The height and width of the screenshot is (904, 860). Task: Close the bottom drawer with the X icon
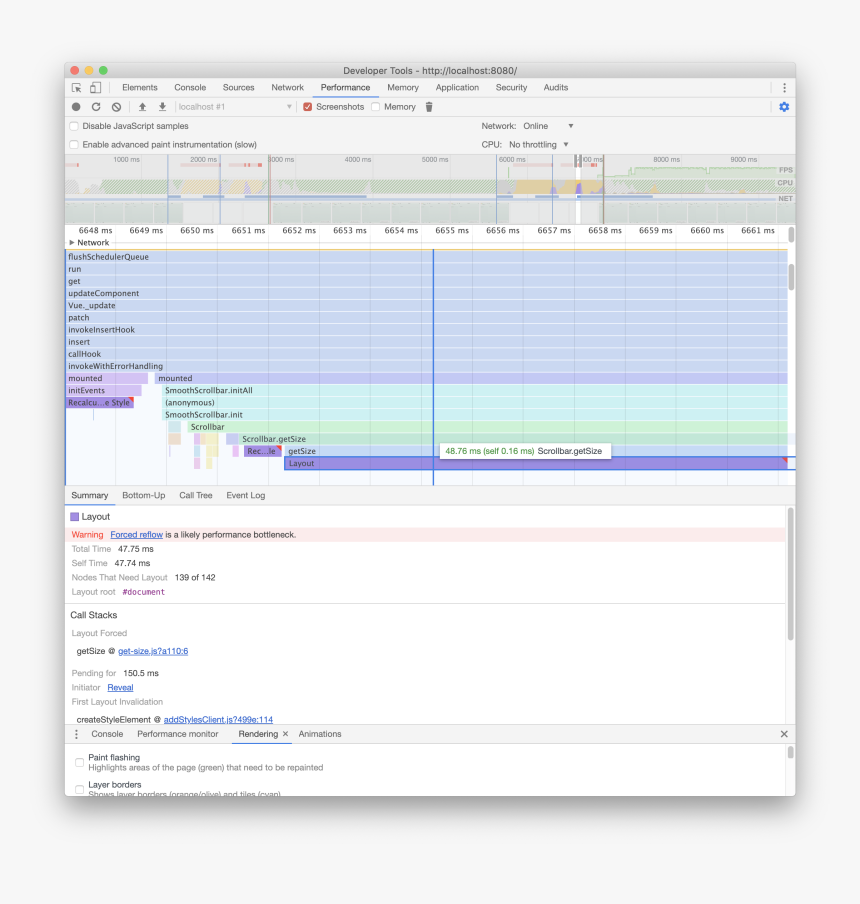pos(784,734)
